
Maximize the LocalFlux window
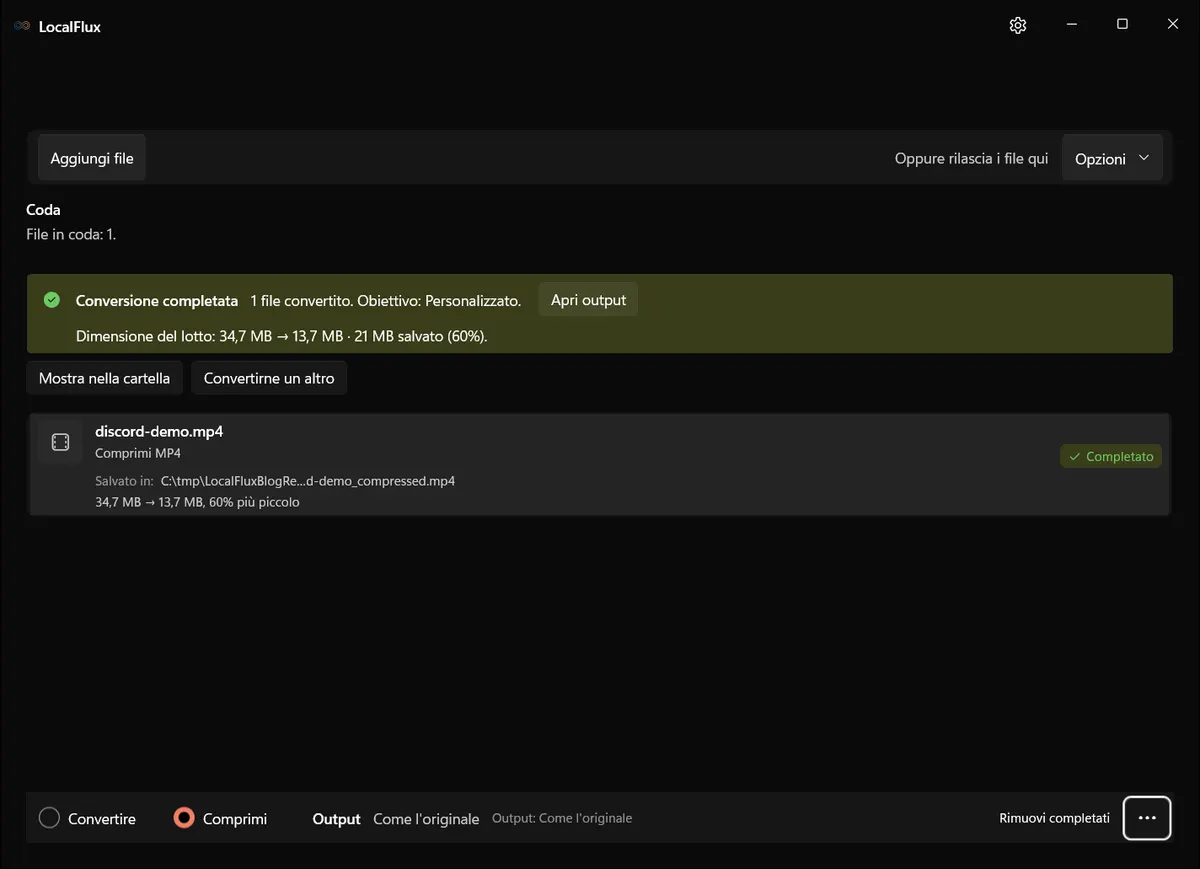(1122, 25)
